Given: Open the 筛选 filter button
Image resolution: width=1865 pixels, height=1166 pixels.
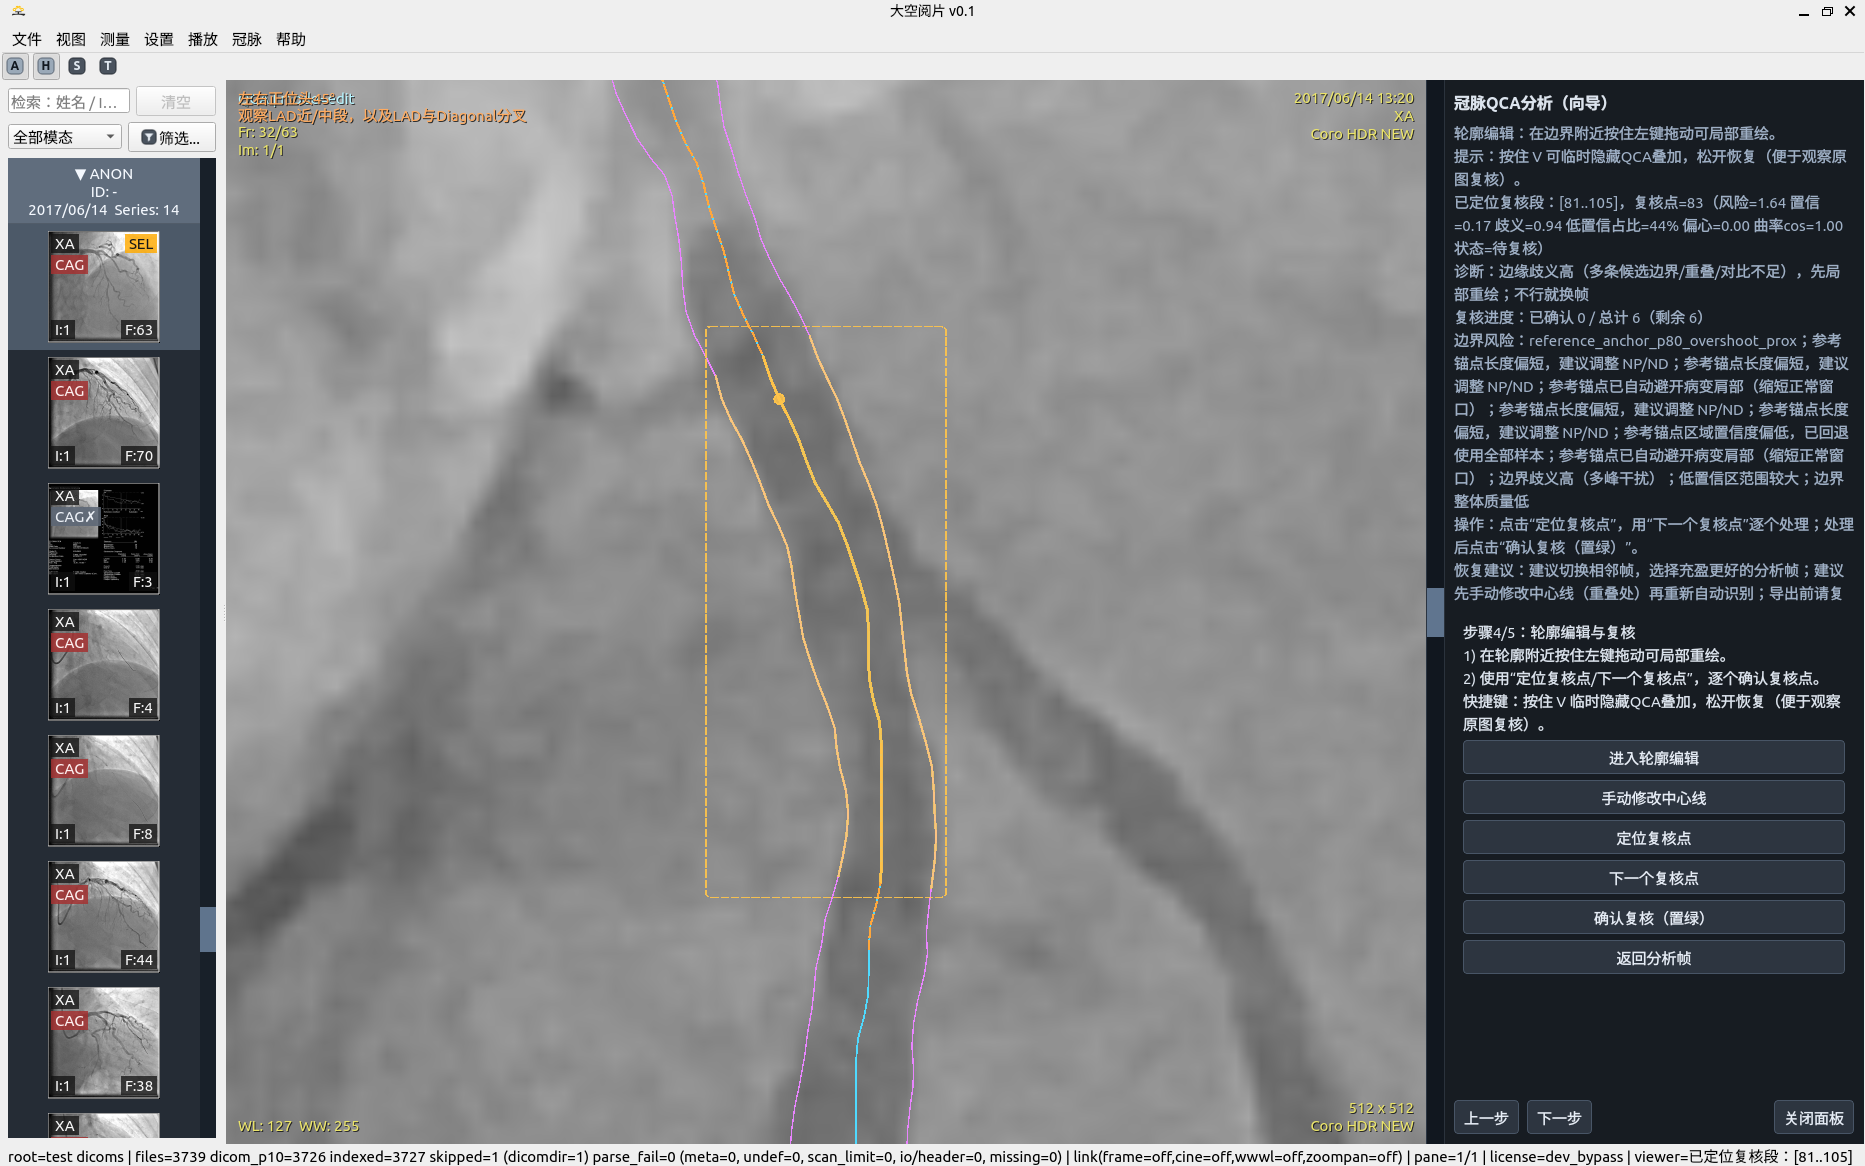Looking at the screenshot, I should click(x=171, y=137).
